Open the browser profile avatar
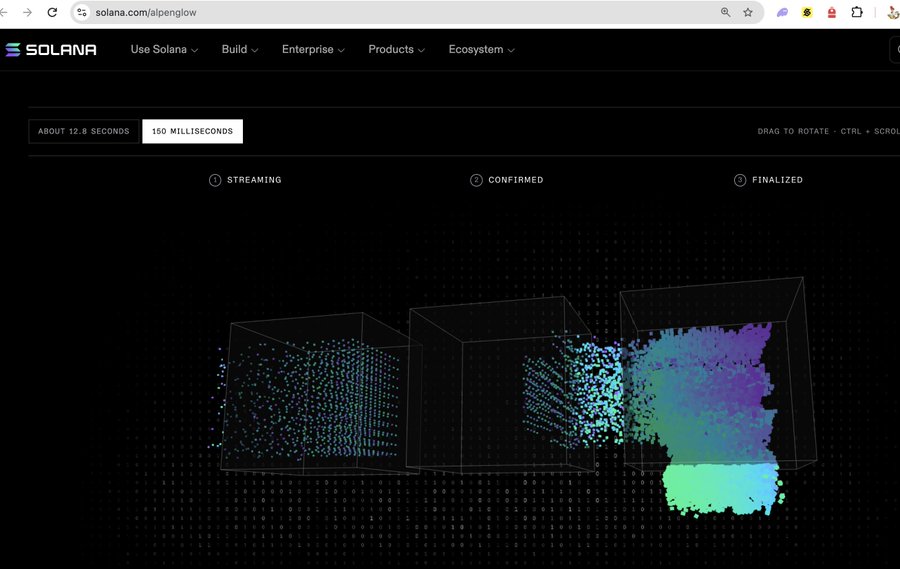This screenshot has width=900, height=569. 894,12
